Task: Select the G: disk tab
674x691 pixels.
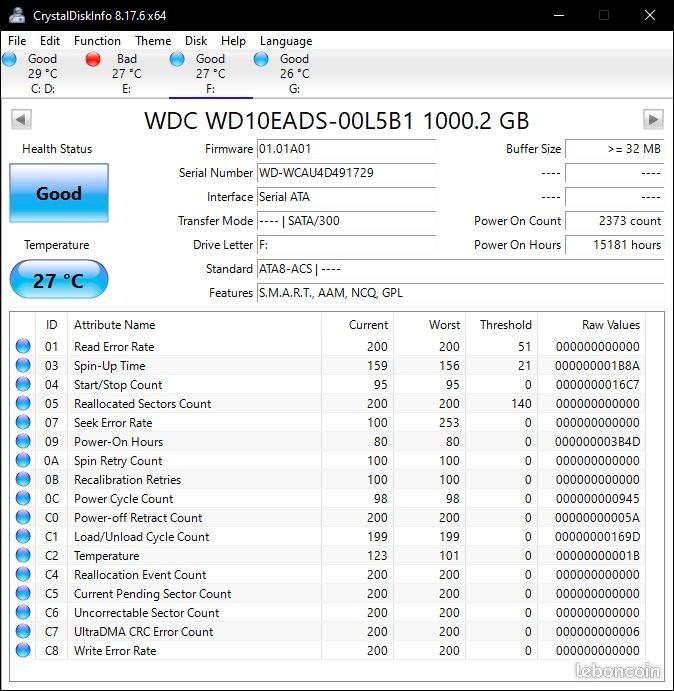Action: 294,74
